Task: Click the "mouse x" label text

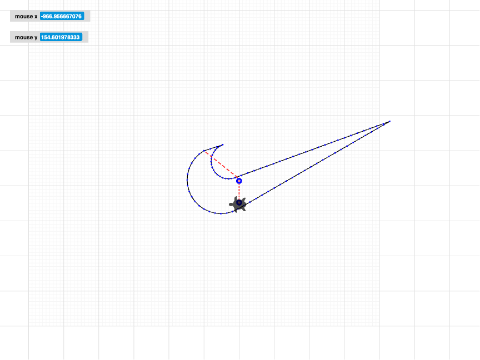Action: coord(26,16)
